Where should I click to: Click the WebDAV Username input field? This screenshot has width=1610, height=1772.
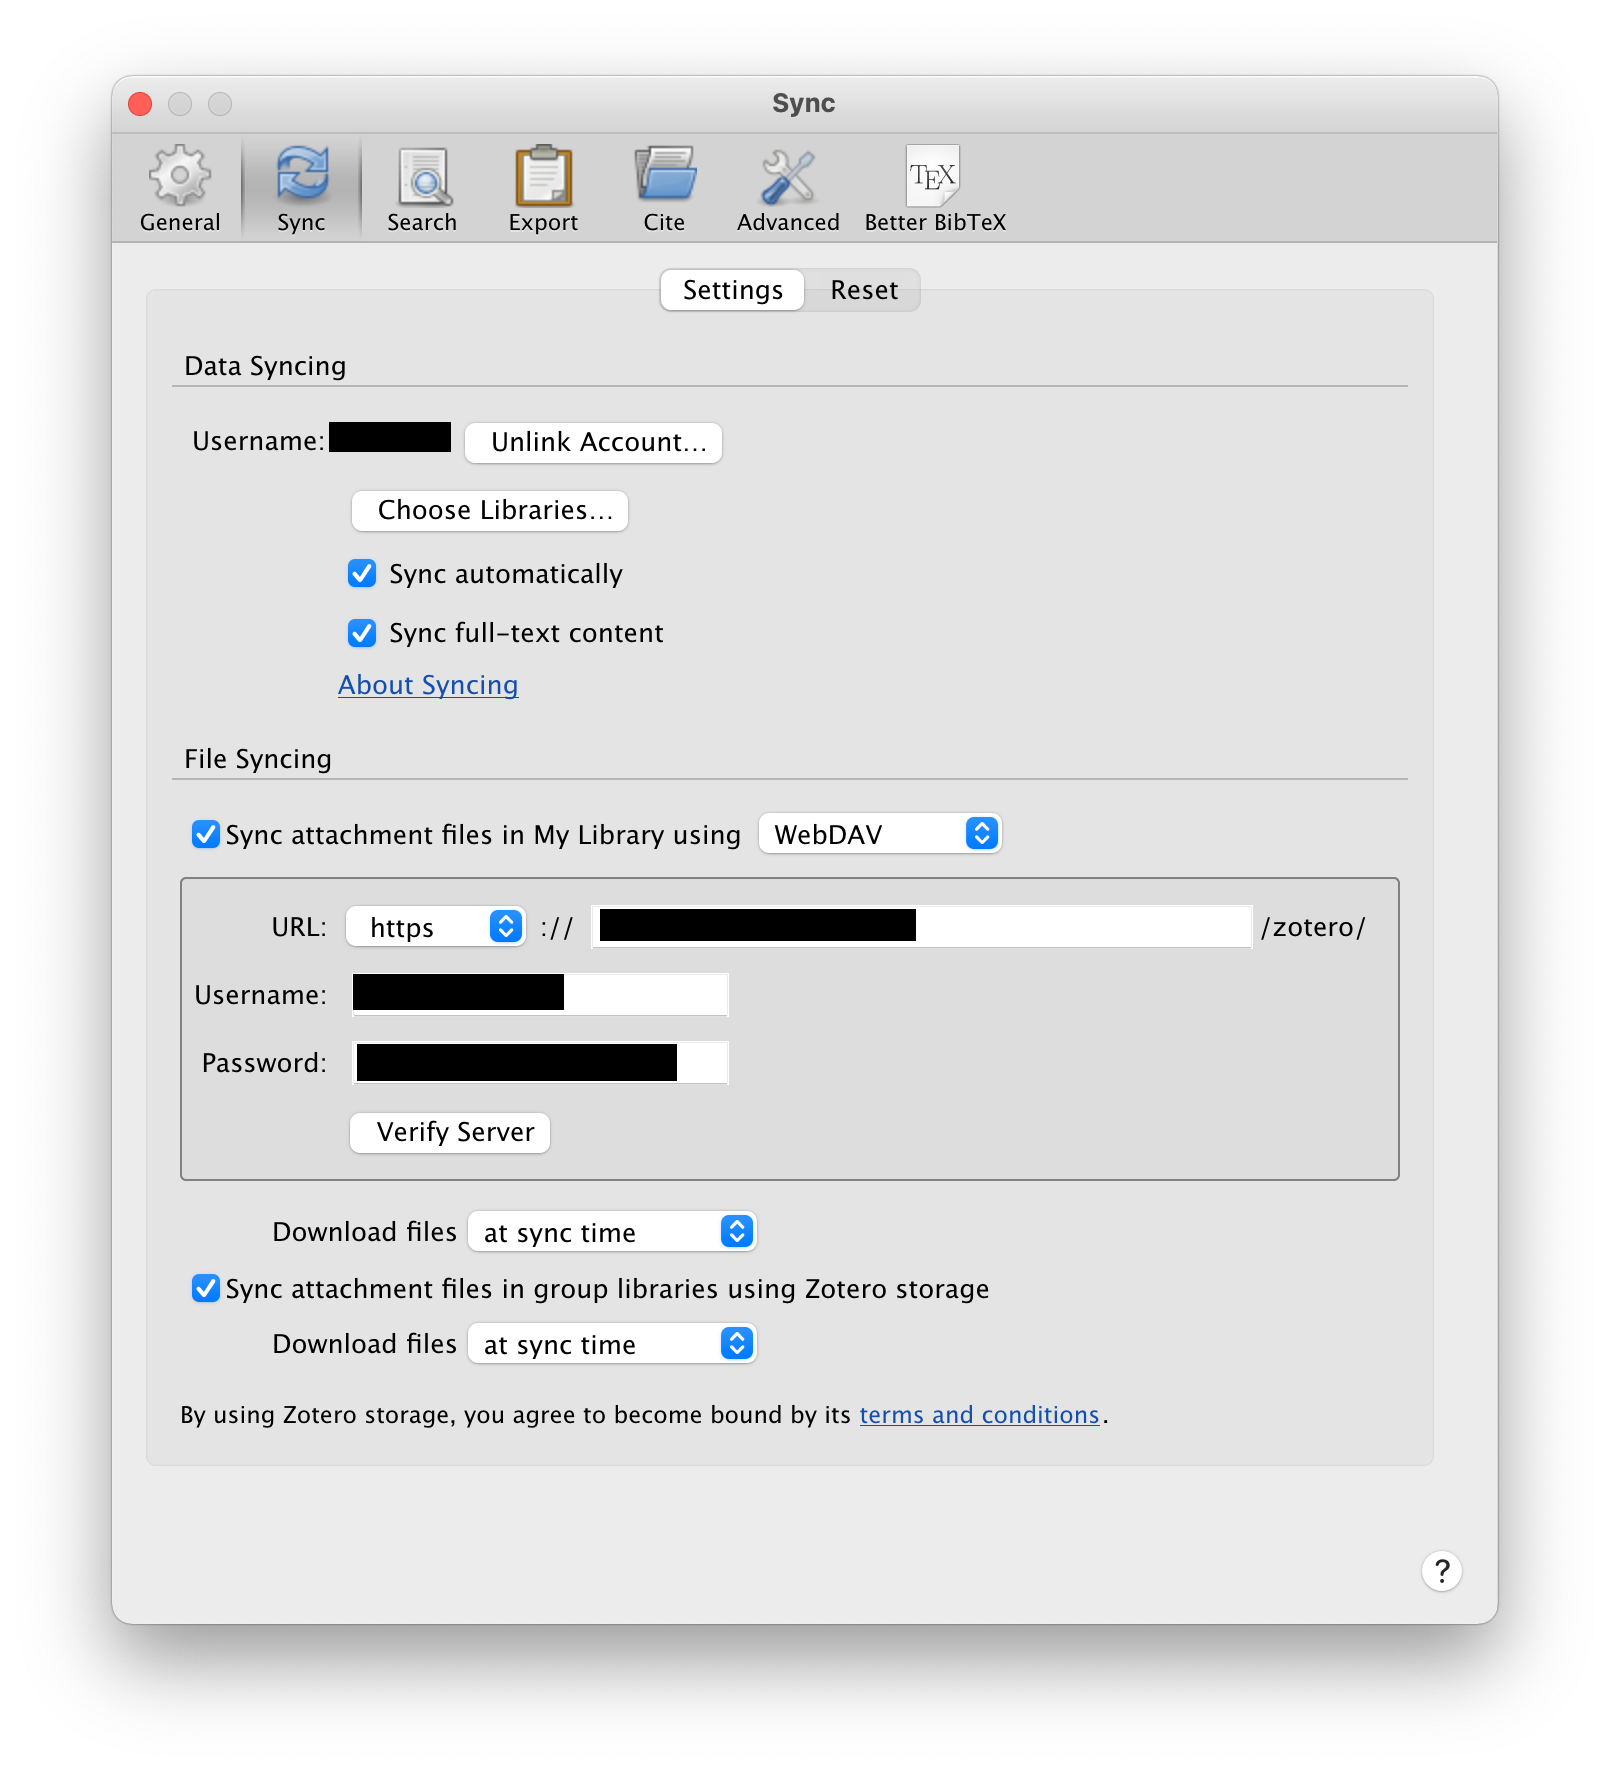coord(644,994)
